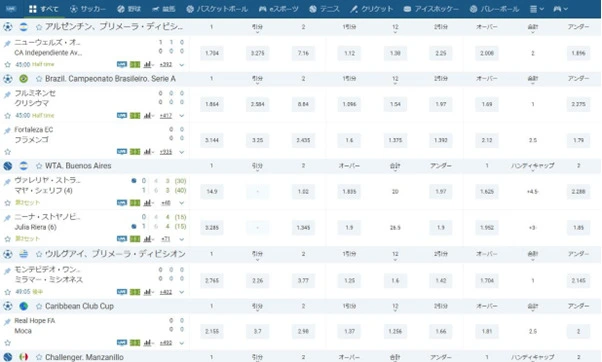Open the green court tracker for ヴァレリヤ・ストラ match
This screenshot has width=602, height=362.
pos(135,203)
